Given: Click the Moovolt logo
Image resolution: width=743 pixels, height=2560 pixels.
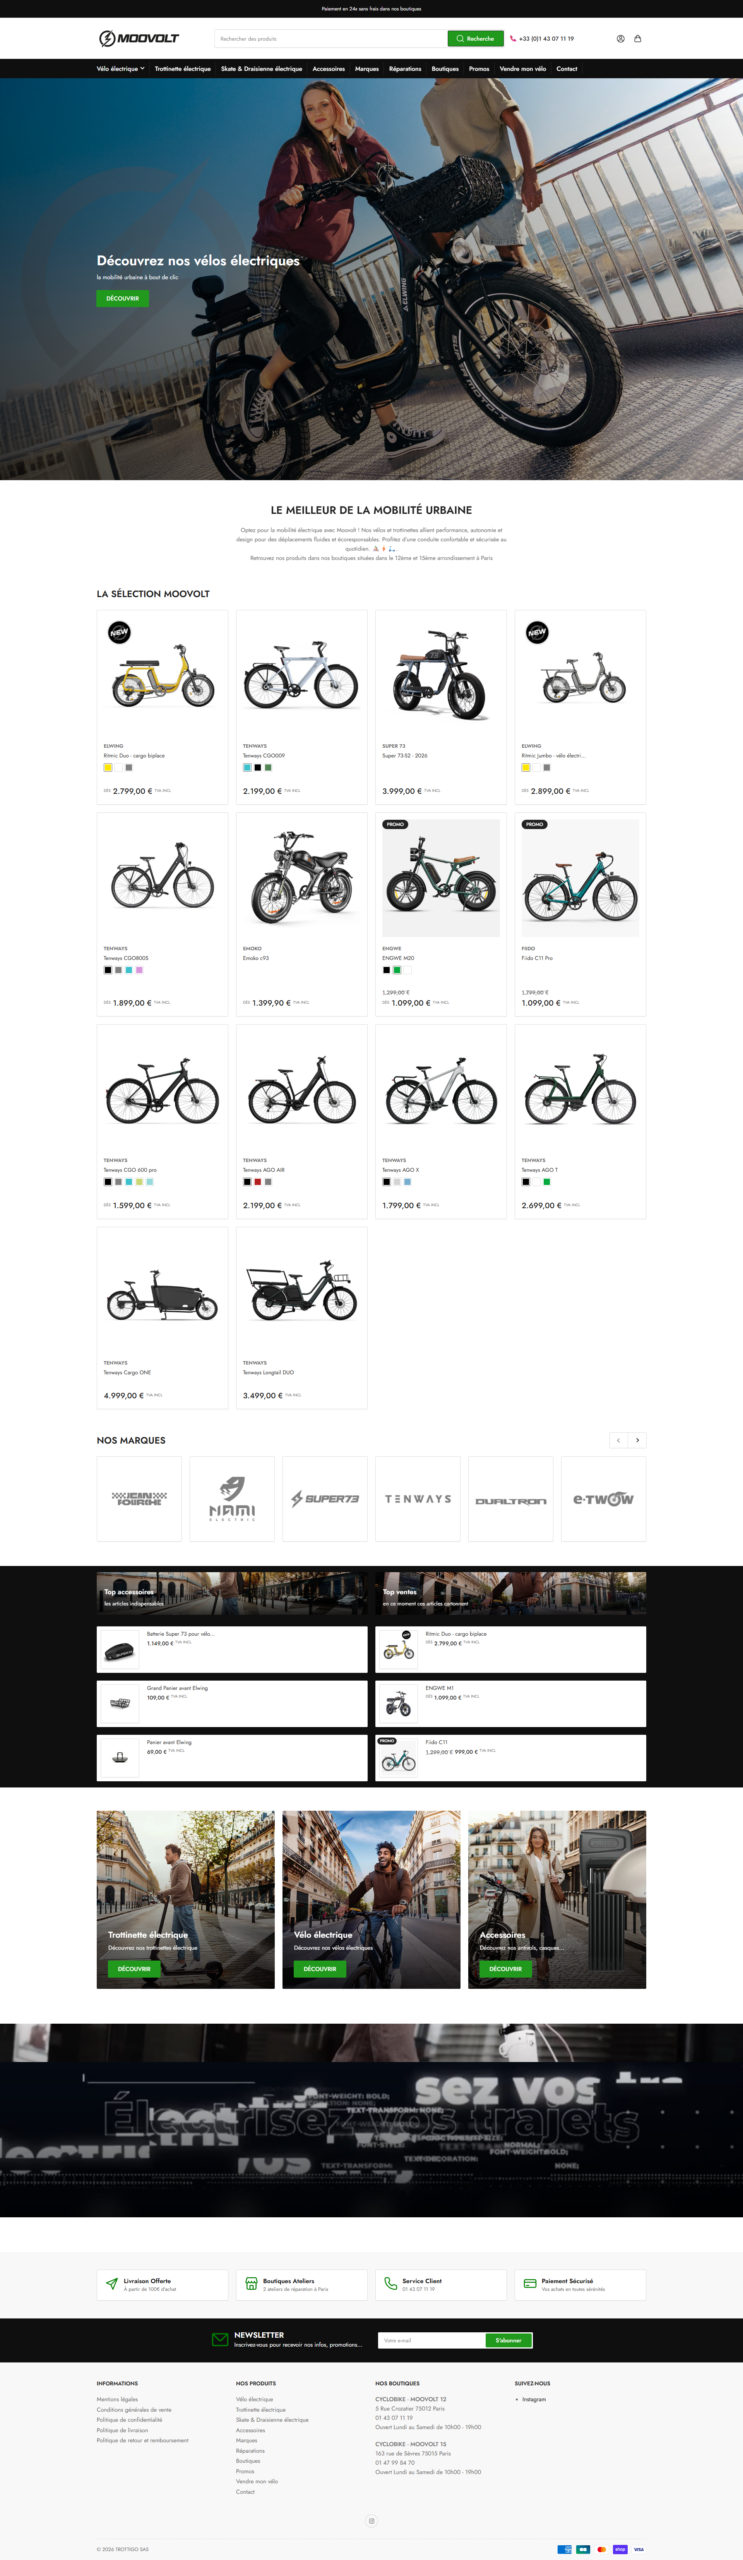Looking at the screenshot, I should tap(139, 39).
